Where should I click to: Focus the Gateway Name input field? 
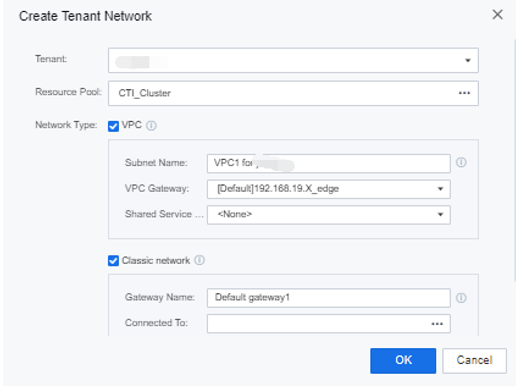coord(329,298)
